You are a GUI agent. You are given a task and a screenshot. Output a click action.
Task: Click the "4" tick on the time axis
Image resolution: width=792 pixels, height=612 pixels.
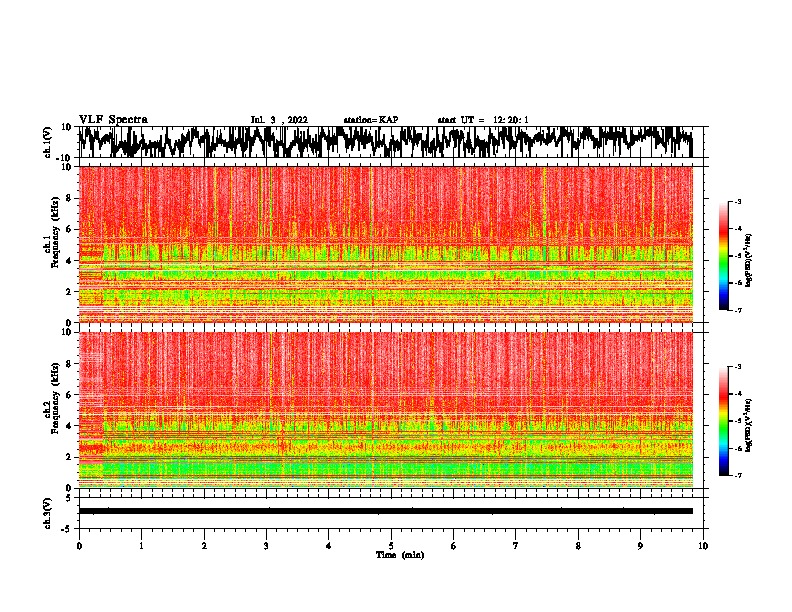pos(329,546)
